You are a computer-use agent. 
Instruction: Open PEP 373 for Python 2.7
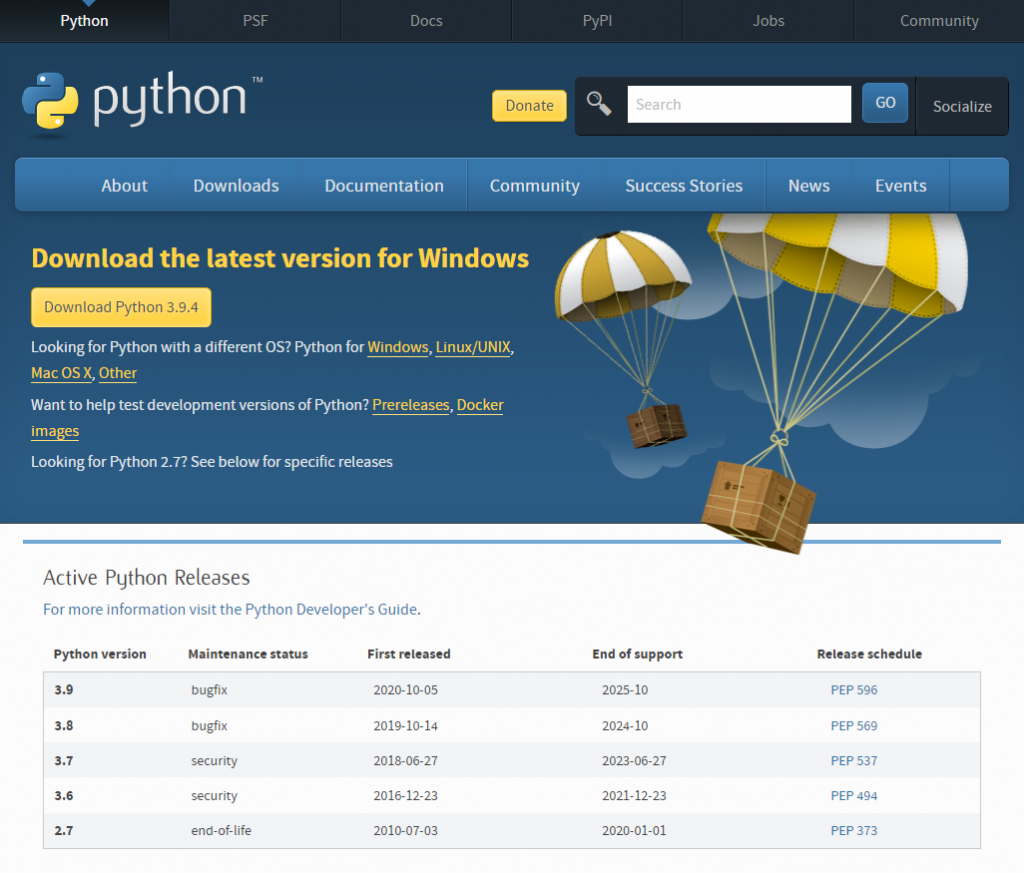pos(853,830)
